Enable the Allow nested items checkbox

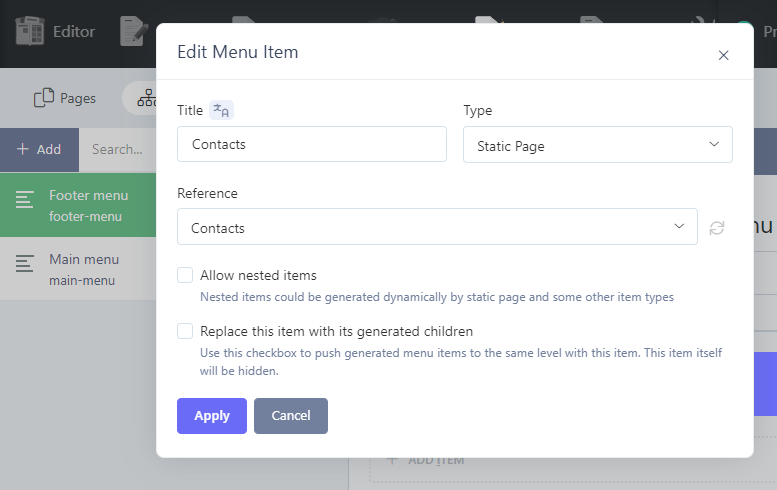185,275
